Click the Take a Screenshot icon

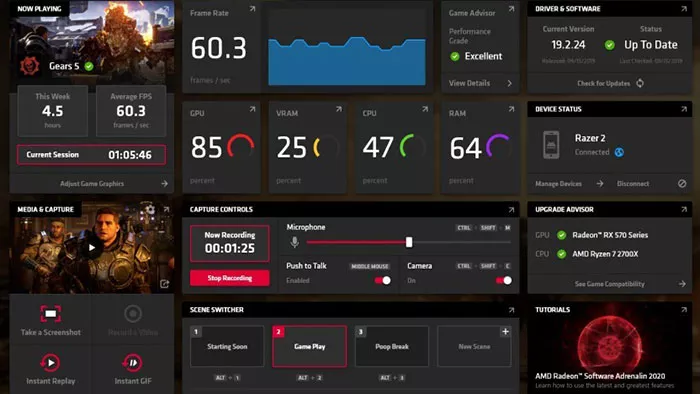coord(50,313)
